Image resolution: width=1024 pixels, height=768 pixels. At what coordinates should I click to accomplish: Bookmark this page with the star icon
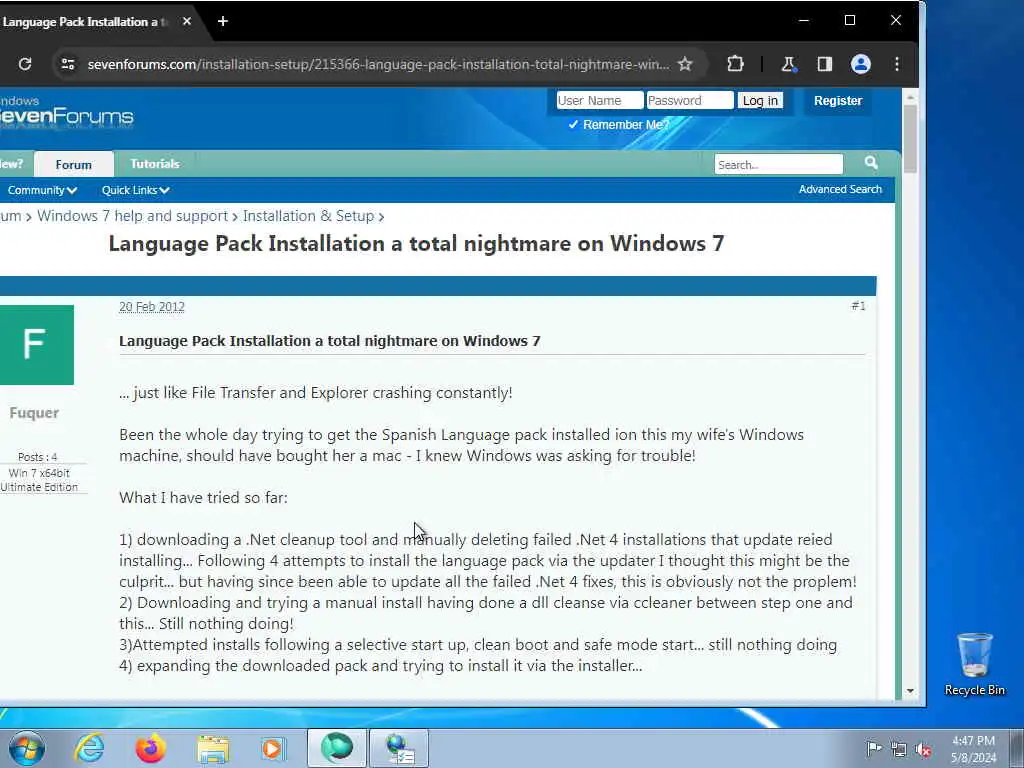pos(684,64)
